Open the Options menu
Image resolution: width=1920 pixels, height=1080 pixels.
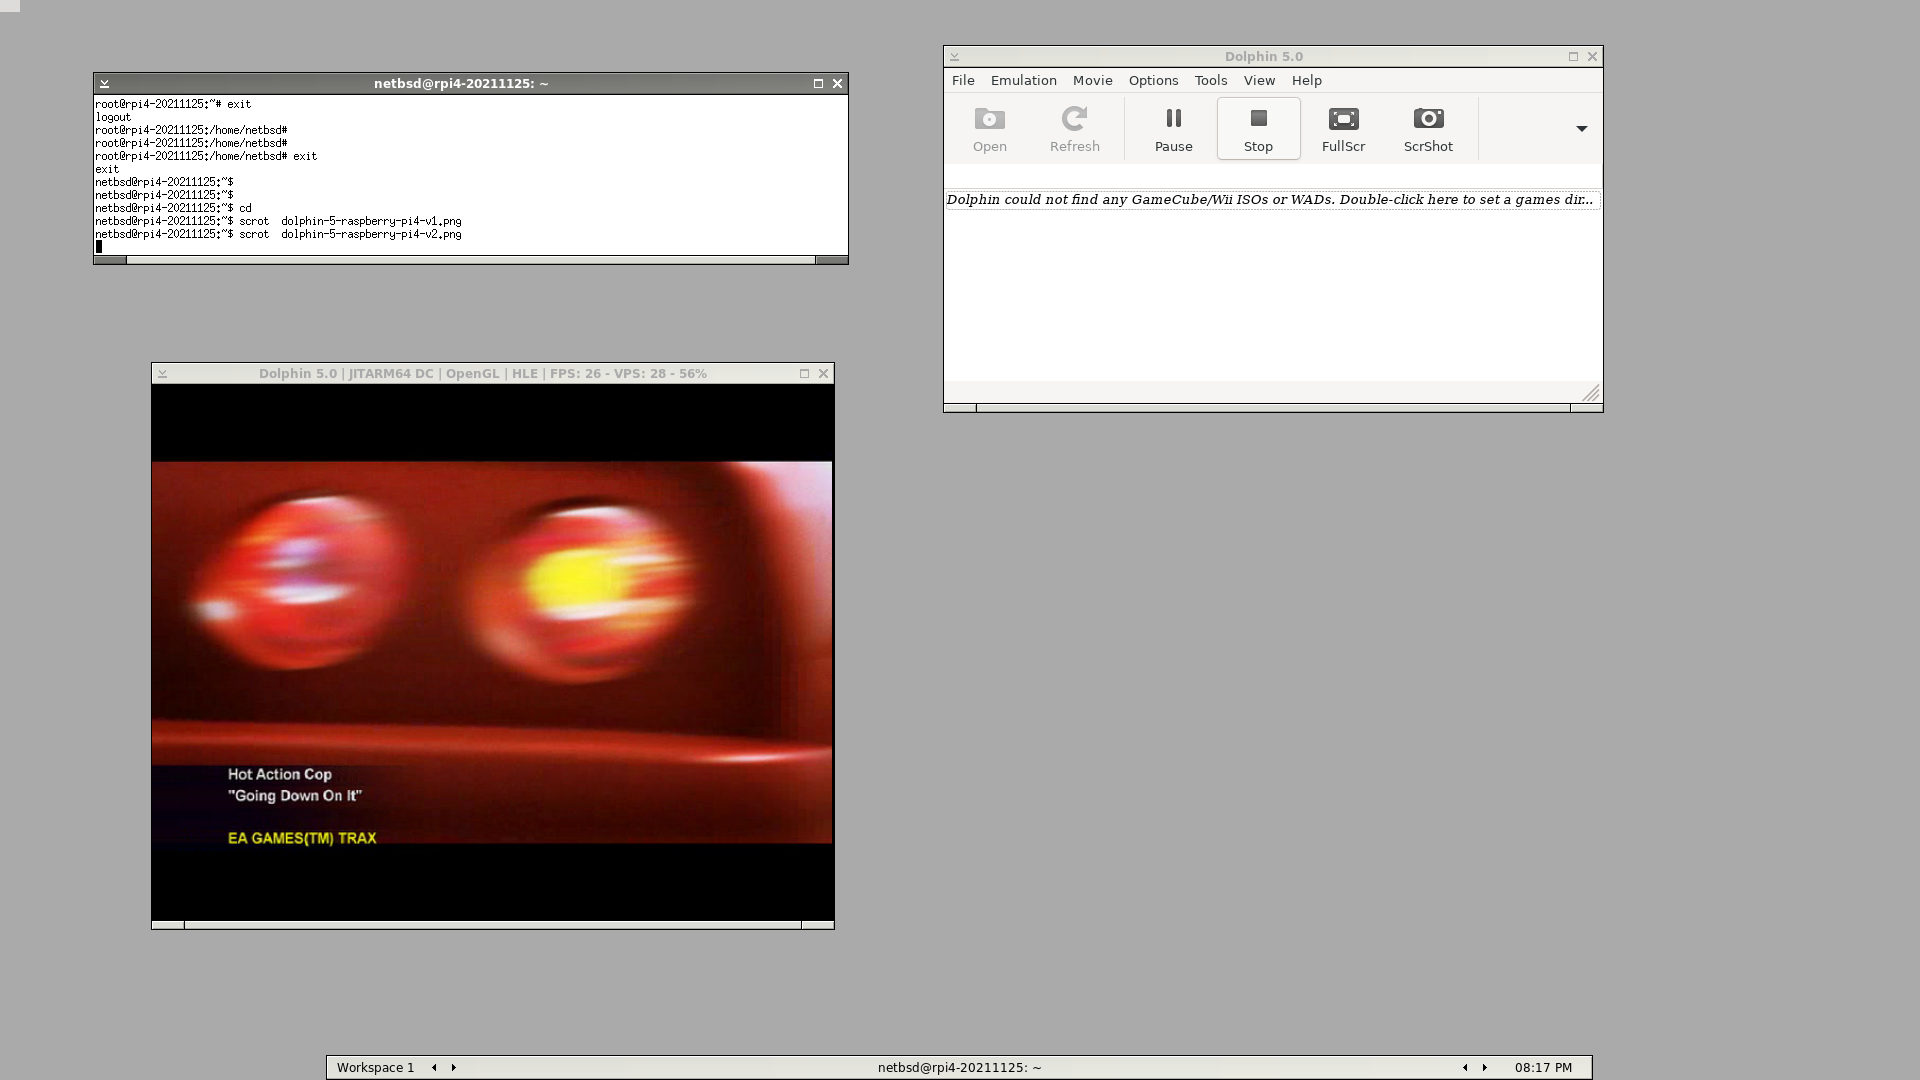pos(1153,81)
